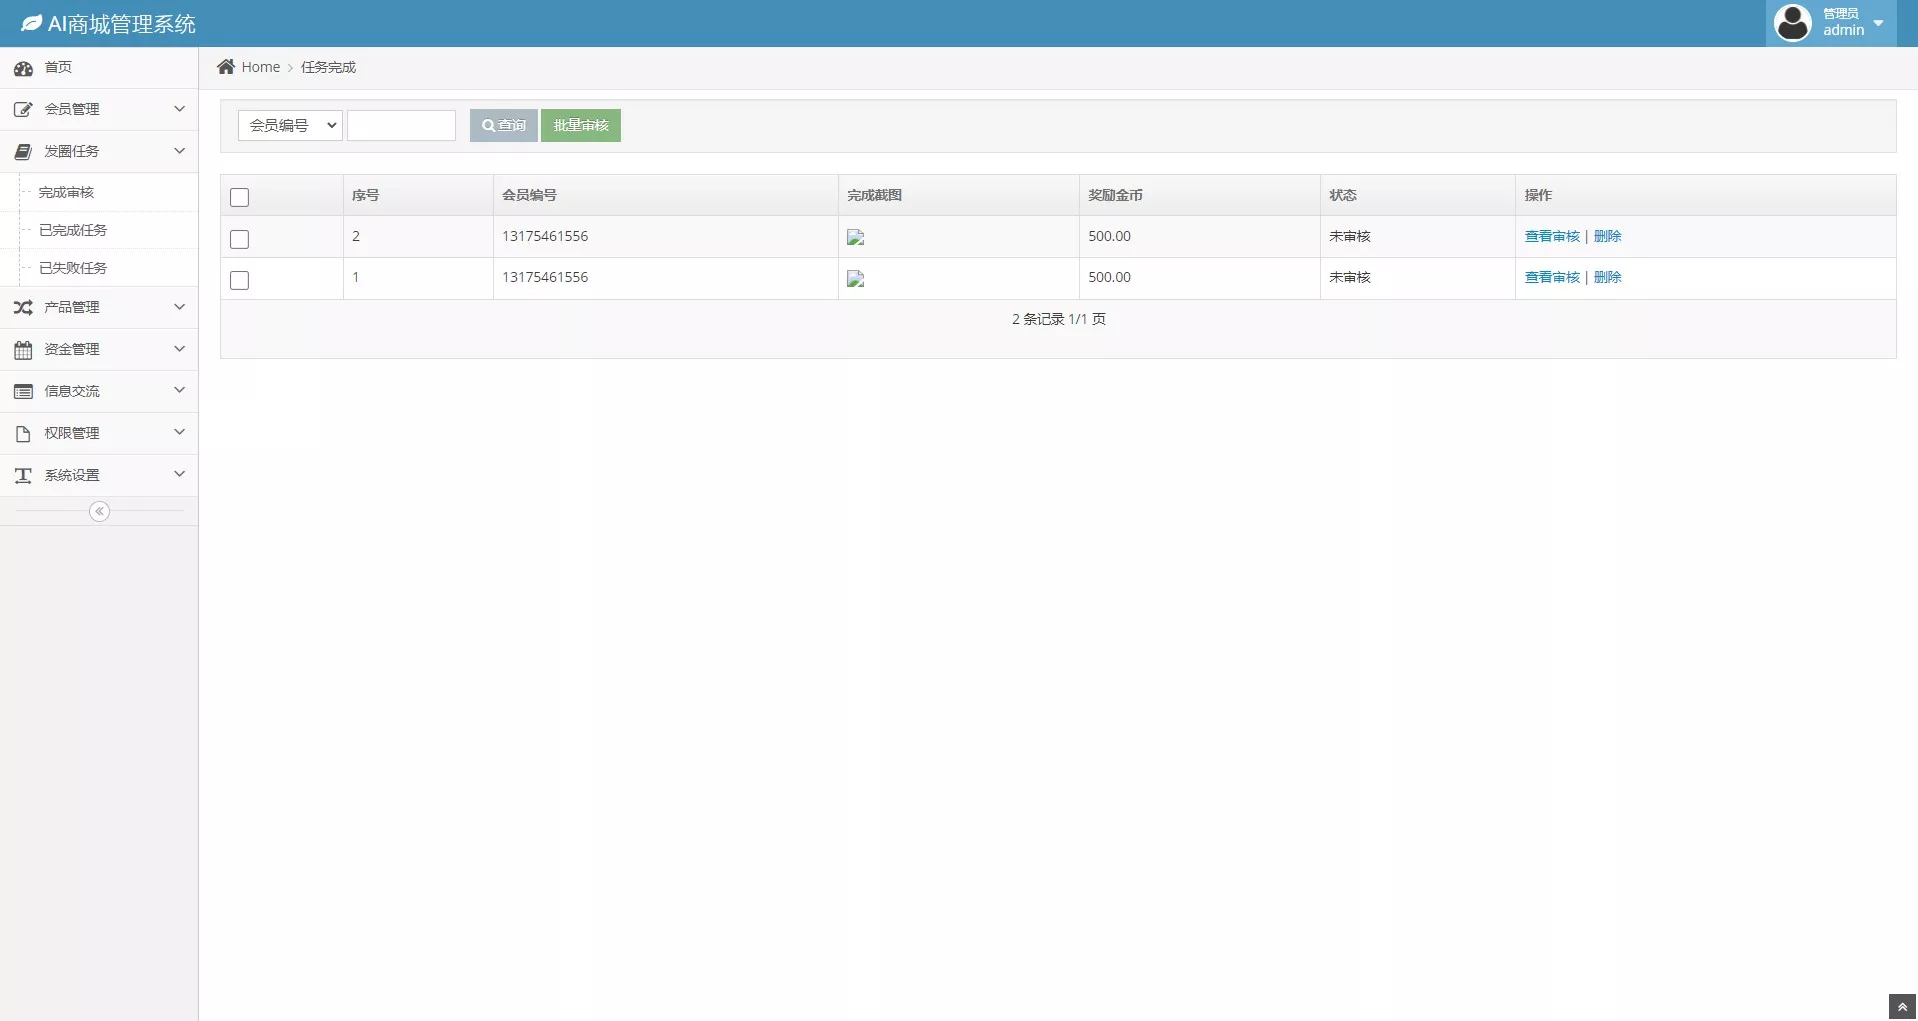The width and height of the screenshot is (1918, 1021).
Task: Click the leaf logo of AI商城管理系统
Action: coord(32,23)
